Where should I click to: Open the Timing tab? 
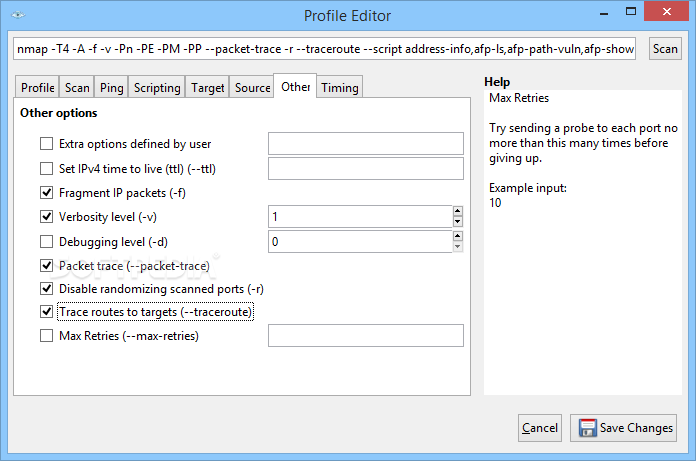340,87
